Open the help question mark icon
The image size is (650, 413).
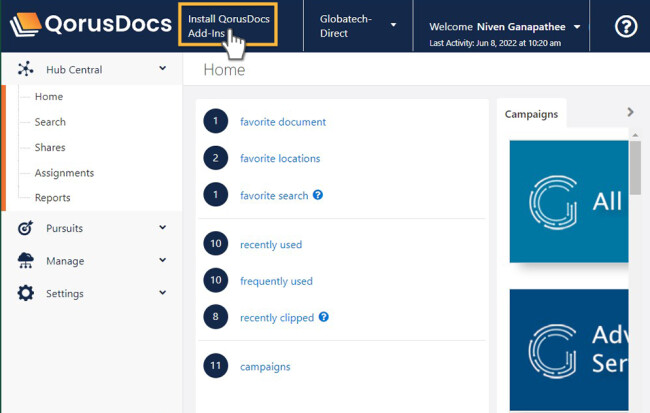point(626,27)
